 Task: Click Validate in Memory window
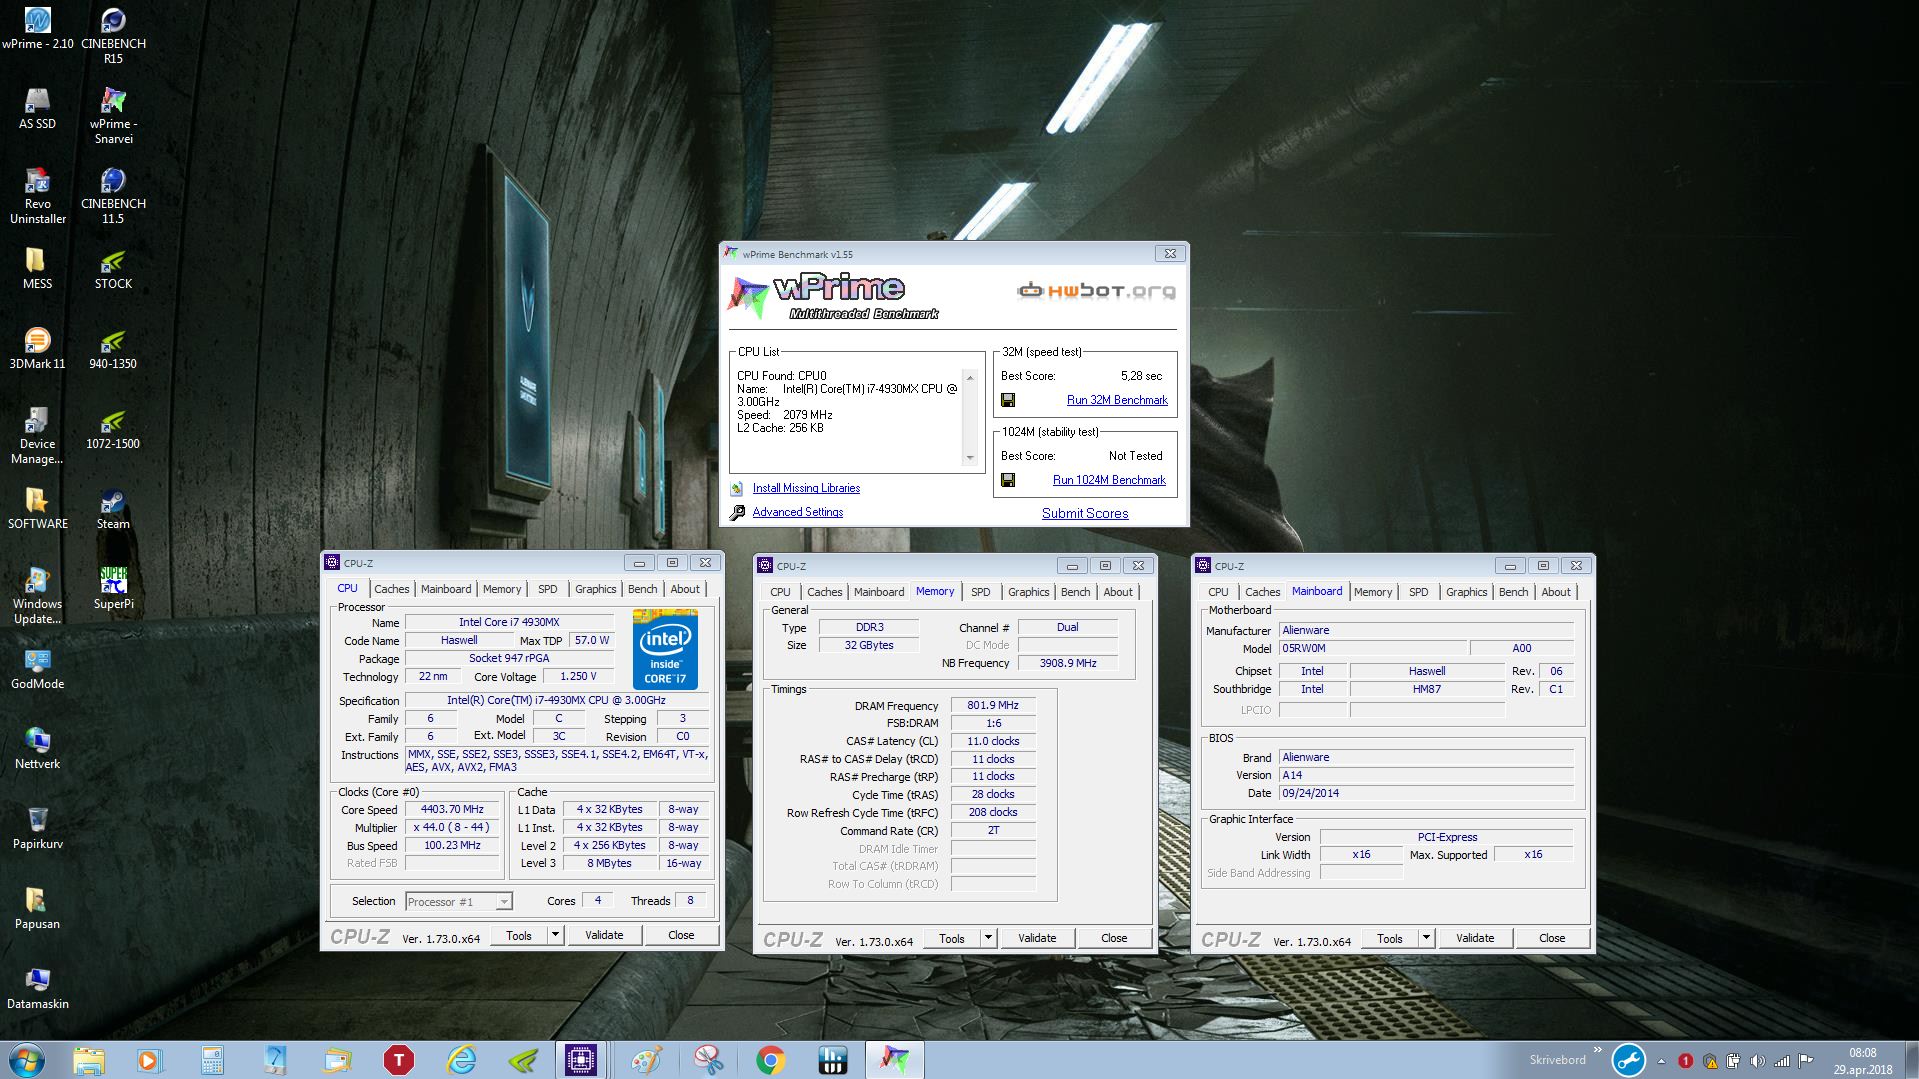1037,938
